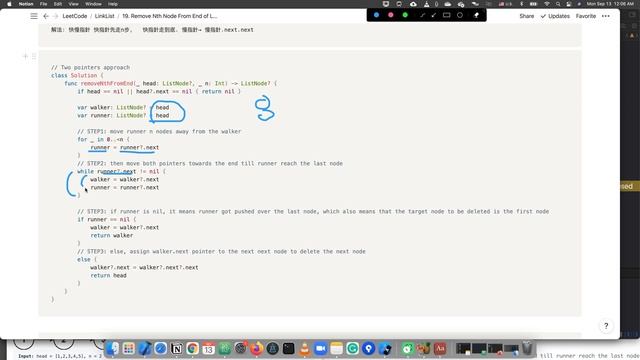Open the help question mark button
Image resolution: width=640 pixels, height=360 pixels.
606,326
